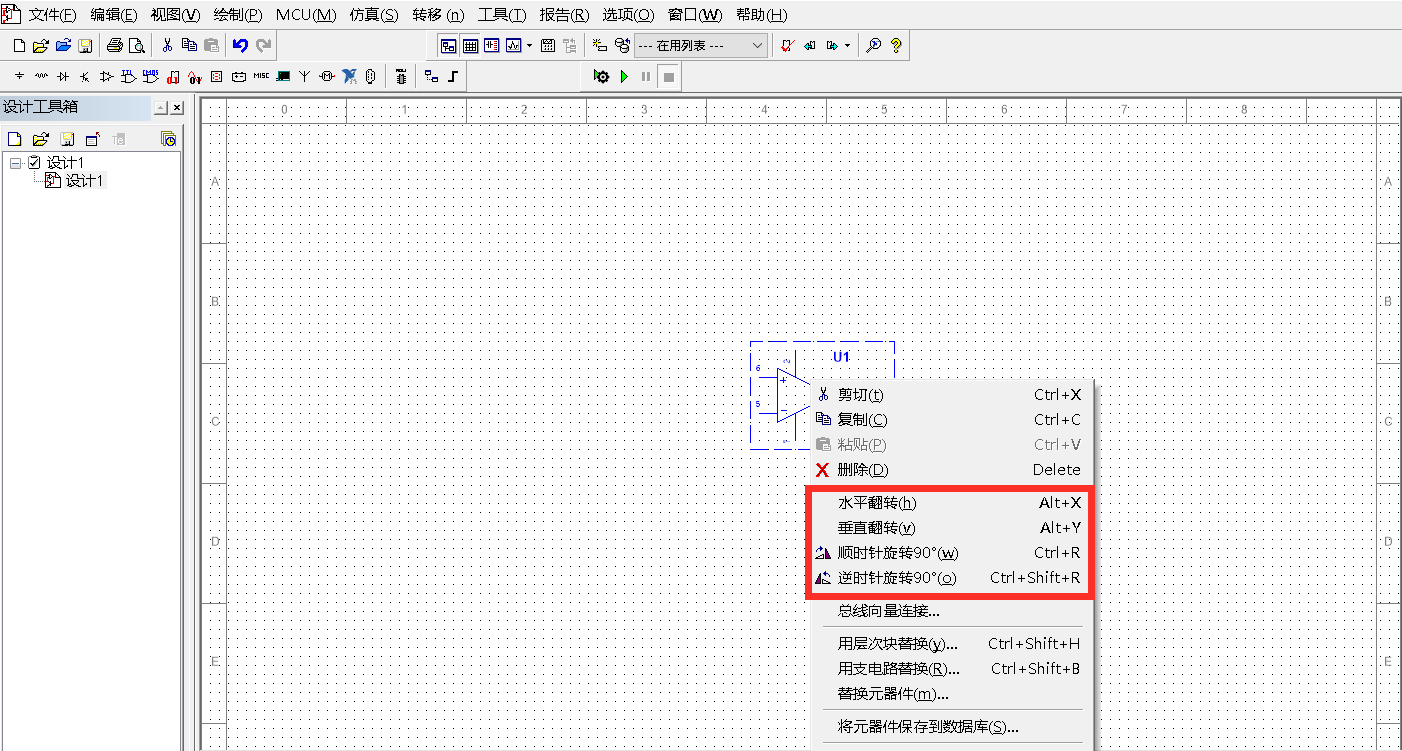Click the simulation settings gear icon

600,76
